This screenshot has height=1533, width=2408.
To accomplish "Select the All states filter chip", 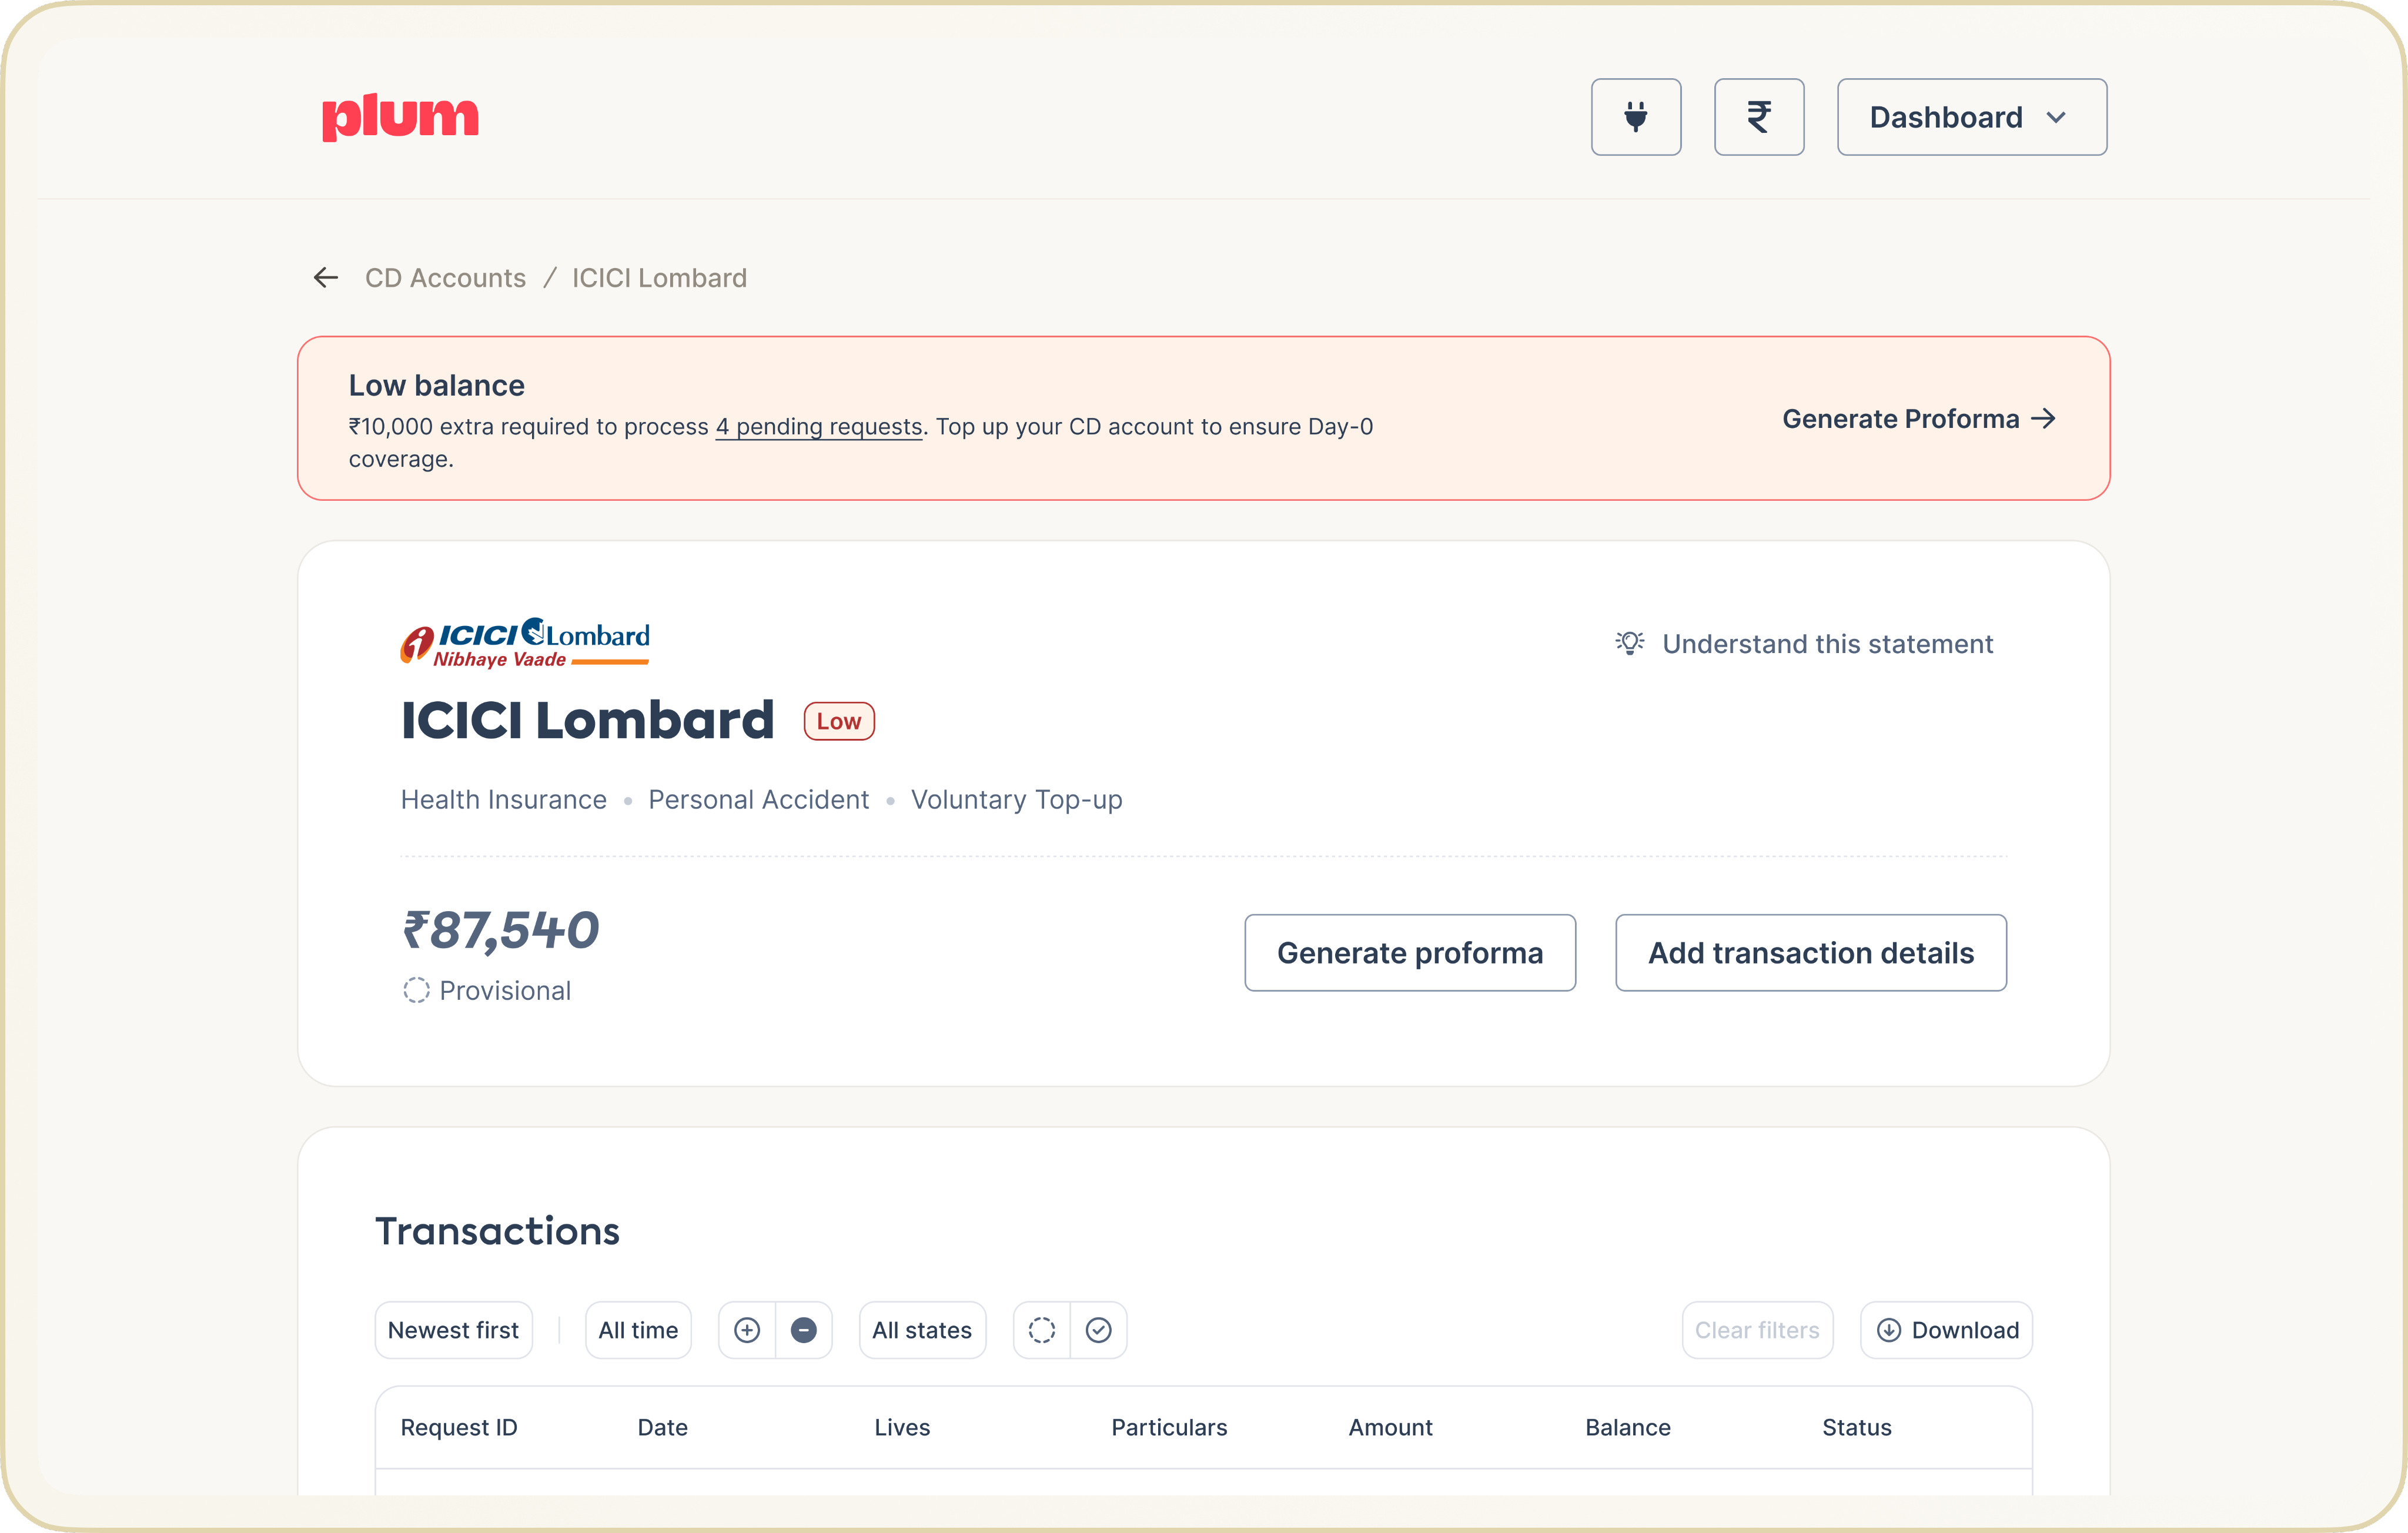I will pyautogui.click(x=921, y=1329).
